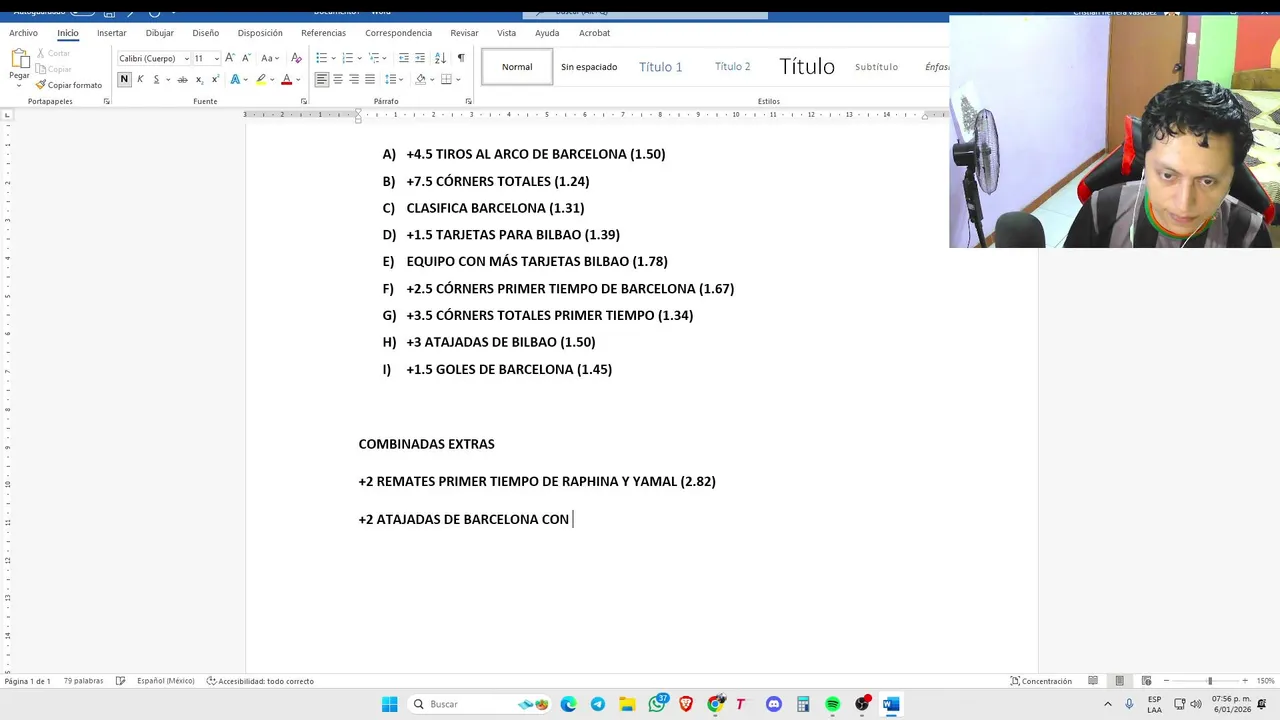Toggle superscript formatting
The height and width of the screenshot is (720, 1280).
tap(215, 79)
